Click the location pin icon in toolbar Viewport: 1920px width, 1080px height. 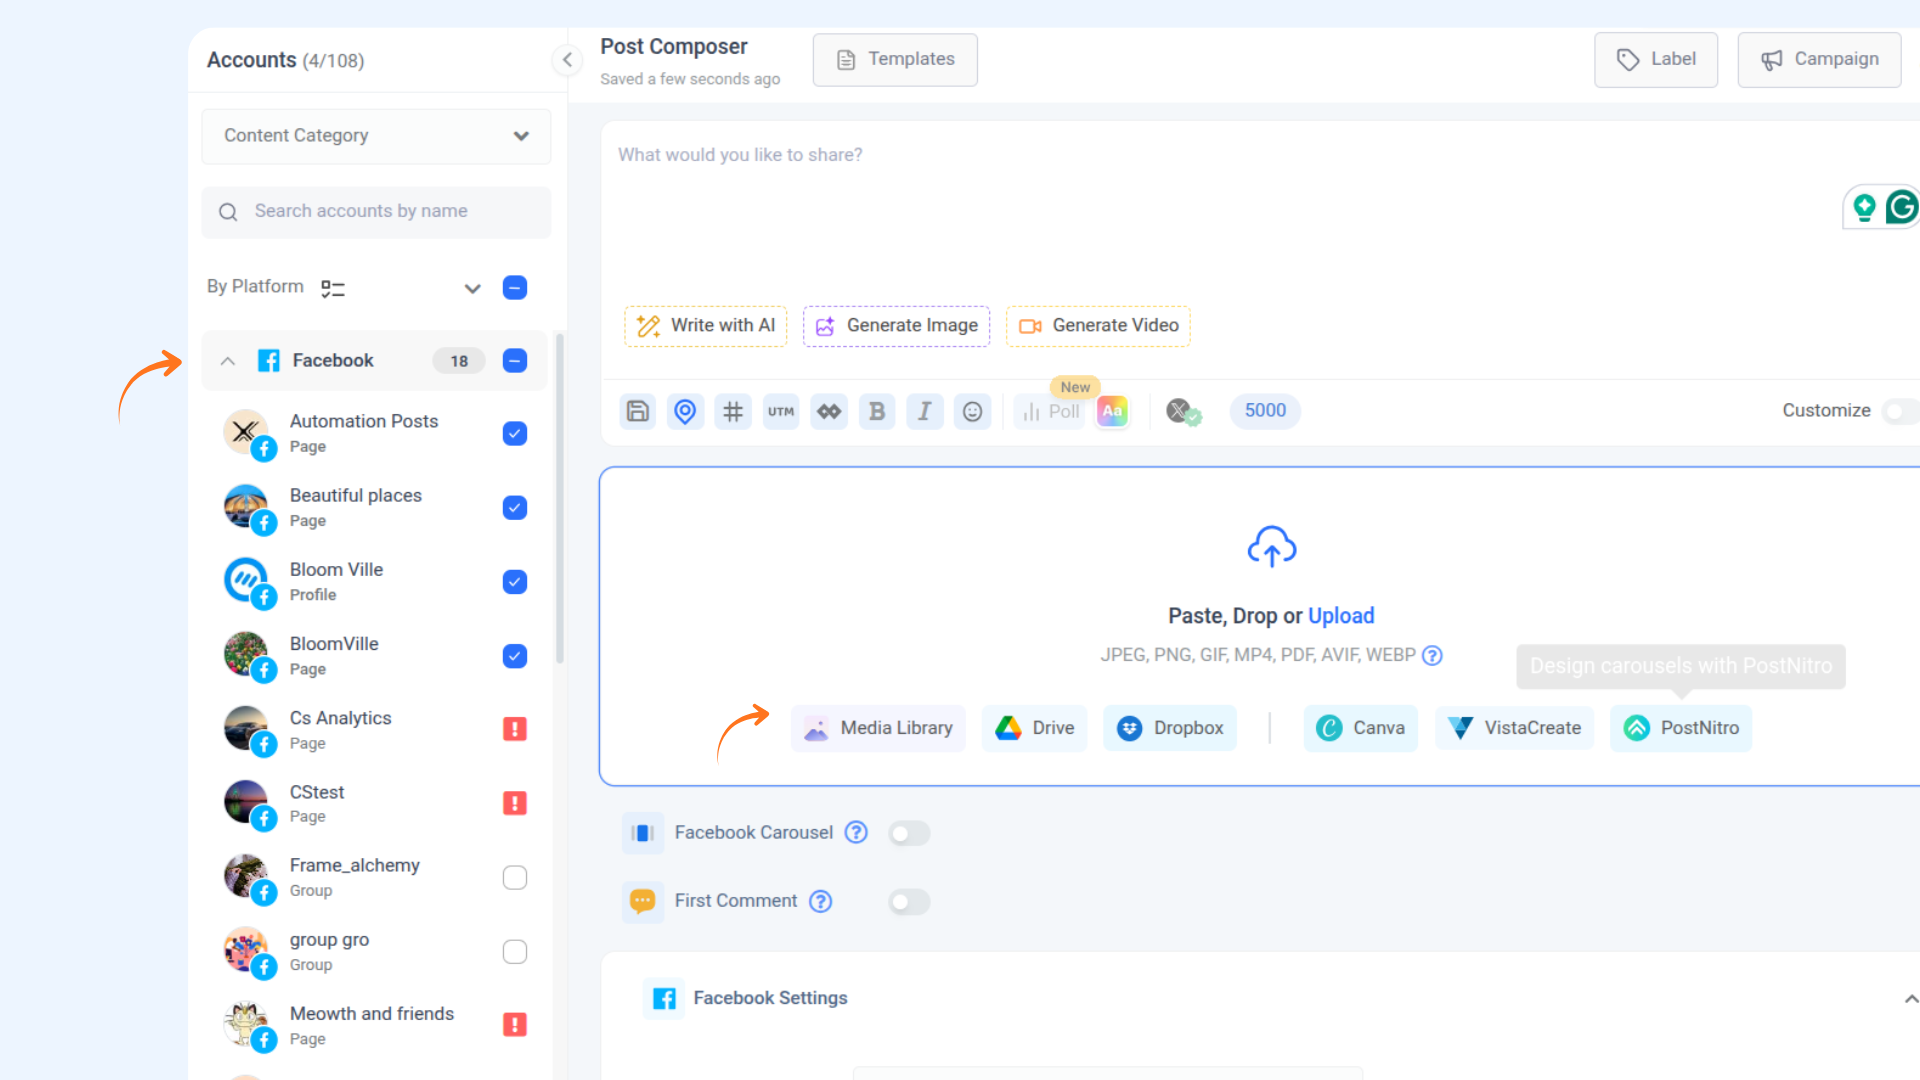point(685,411)
